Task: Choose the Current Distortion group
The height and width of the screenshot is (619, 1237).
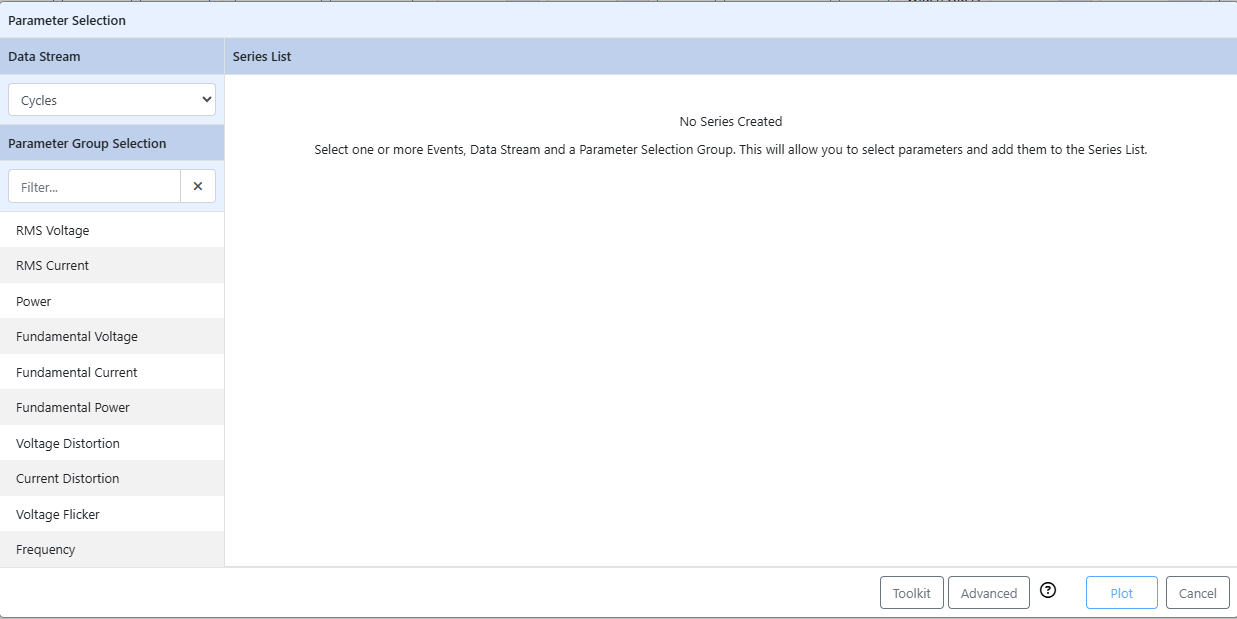Action: [112, 478]
